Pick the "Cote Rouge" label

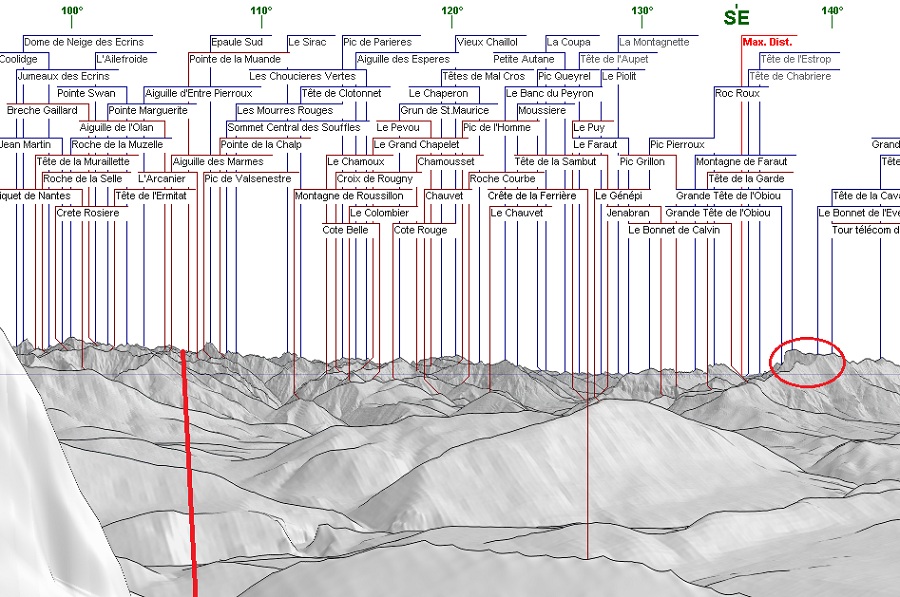pos(421,230)
